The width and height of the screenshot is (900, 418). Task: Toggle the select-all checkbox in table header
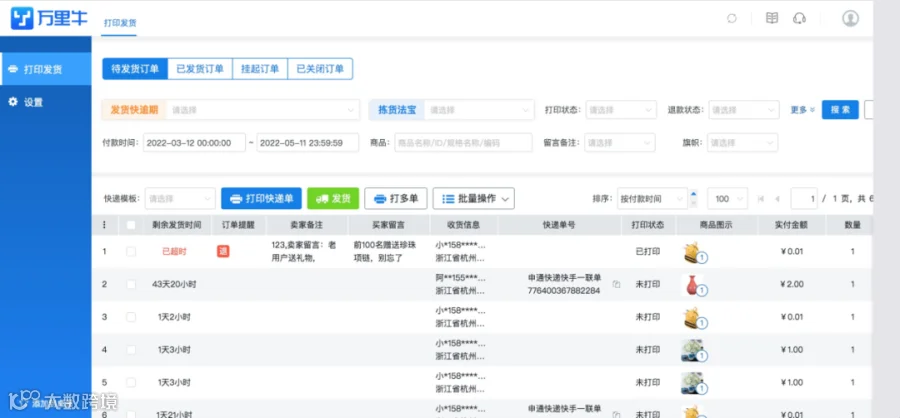click(131, 225)
